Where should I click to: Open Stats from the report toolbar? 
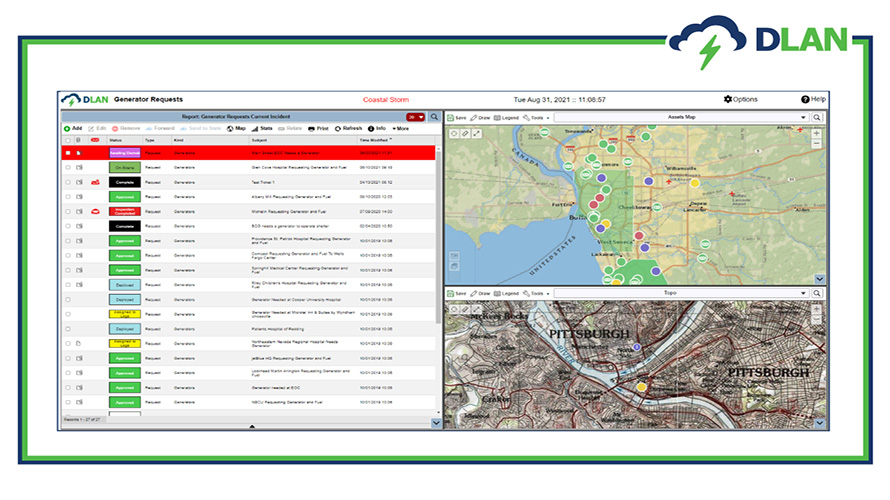click(262, 128)
